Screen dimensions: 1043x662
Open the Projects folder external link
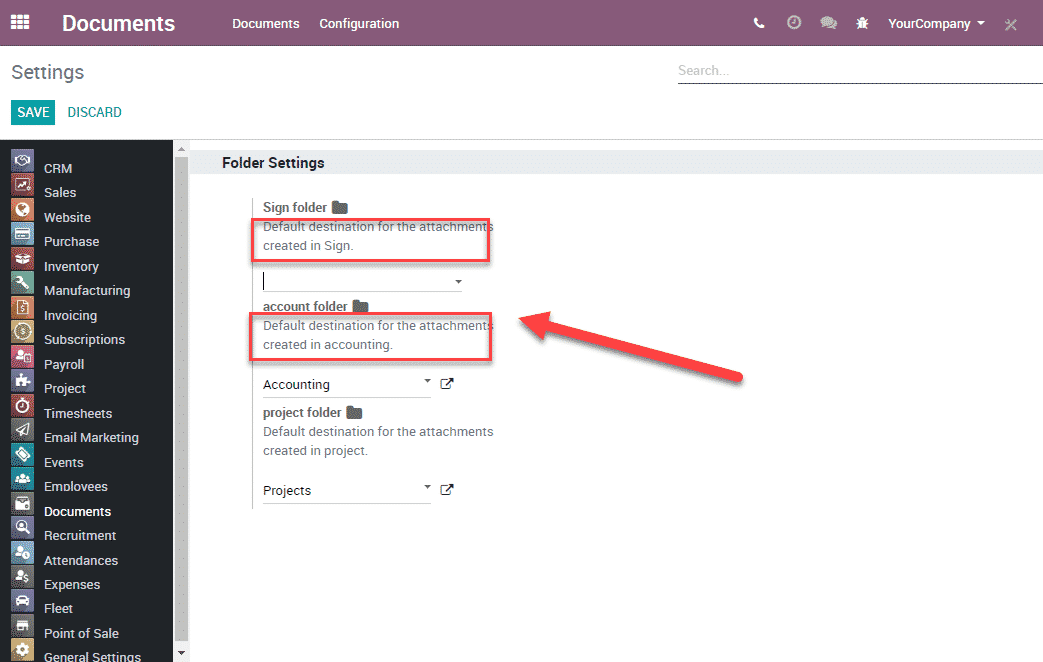447,490
